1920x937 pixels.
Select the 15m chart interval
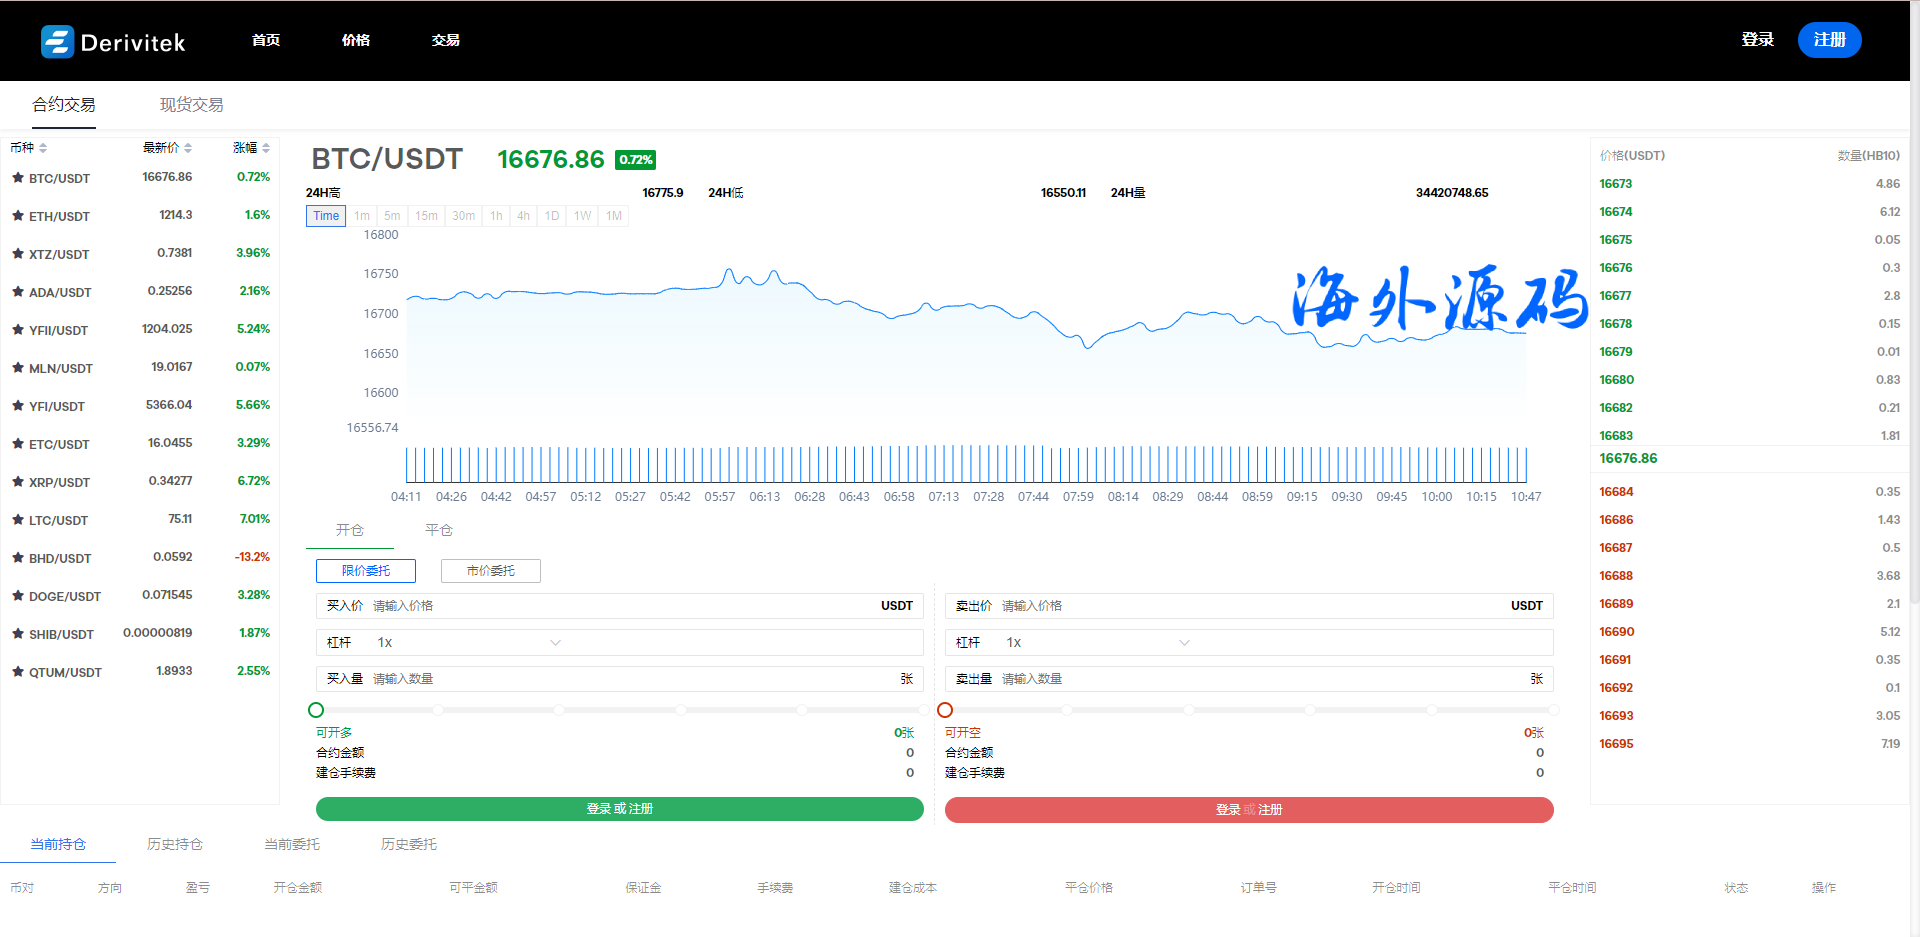click(x=426, y=216)
